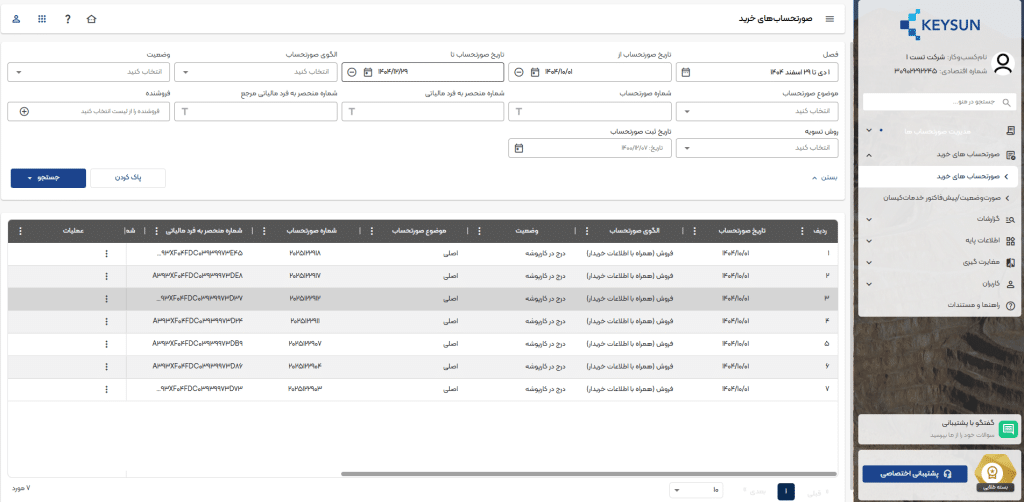Click the پاک کردن clear button

(x=128, y=177)
